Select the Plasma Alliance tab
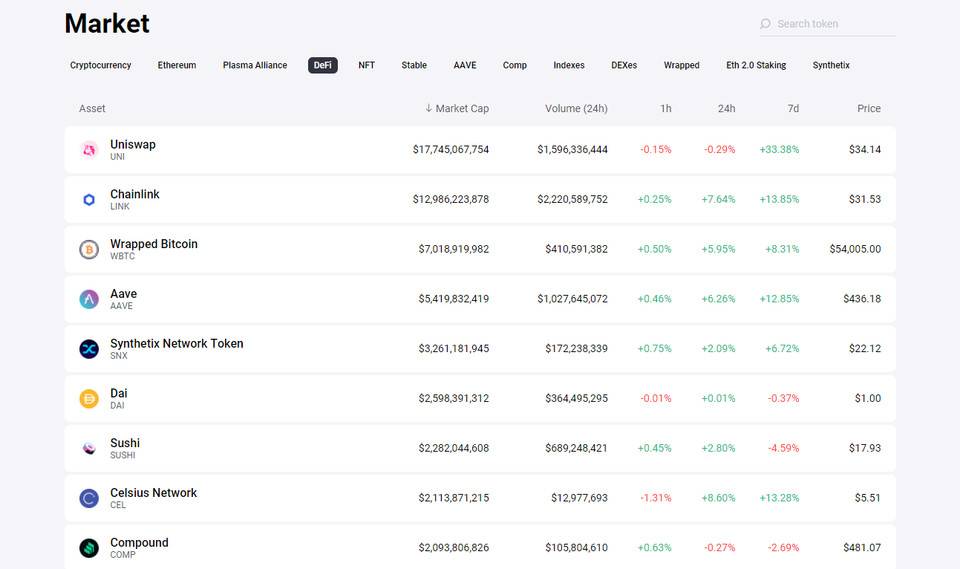 (255, 65)
